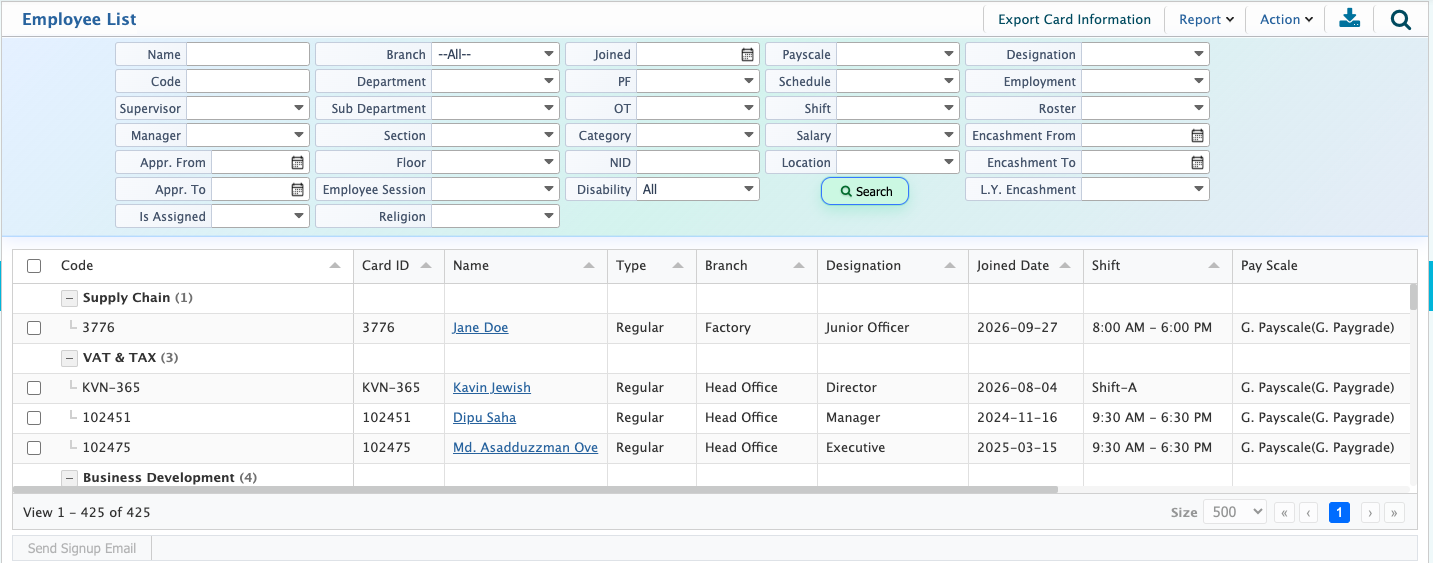Screen dimensions: 1433x563
Task: Open the Action menu
Action: pos(1286,19)
